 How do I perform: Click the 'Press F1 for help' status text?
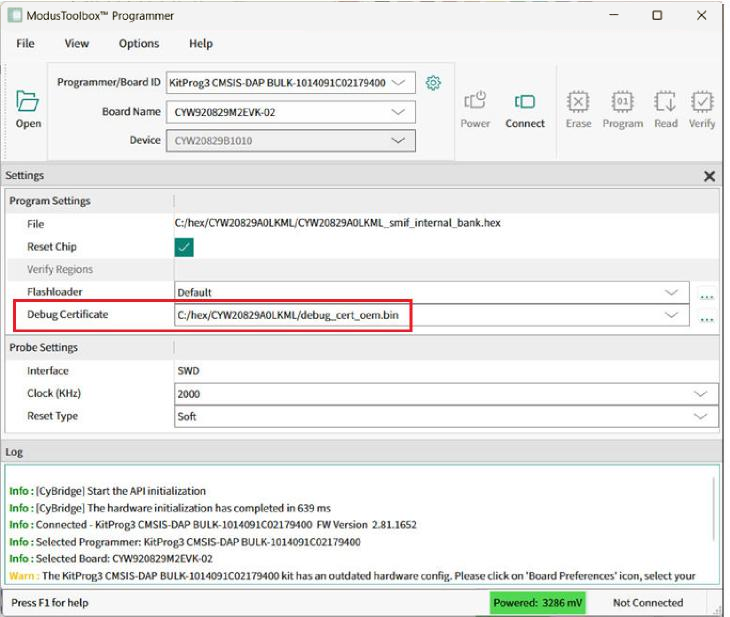click(50, 603)
